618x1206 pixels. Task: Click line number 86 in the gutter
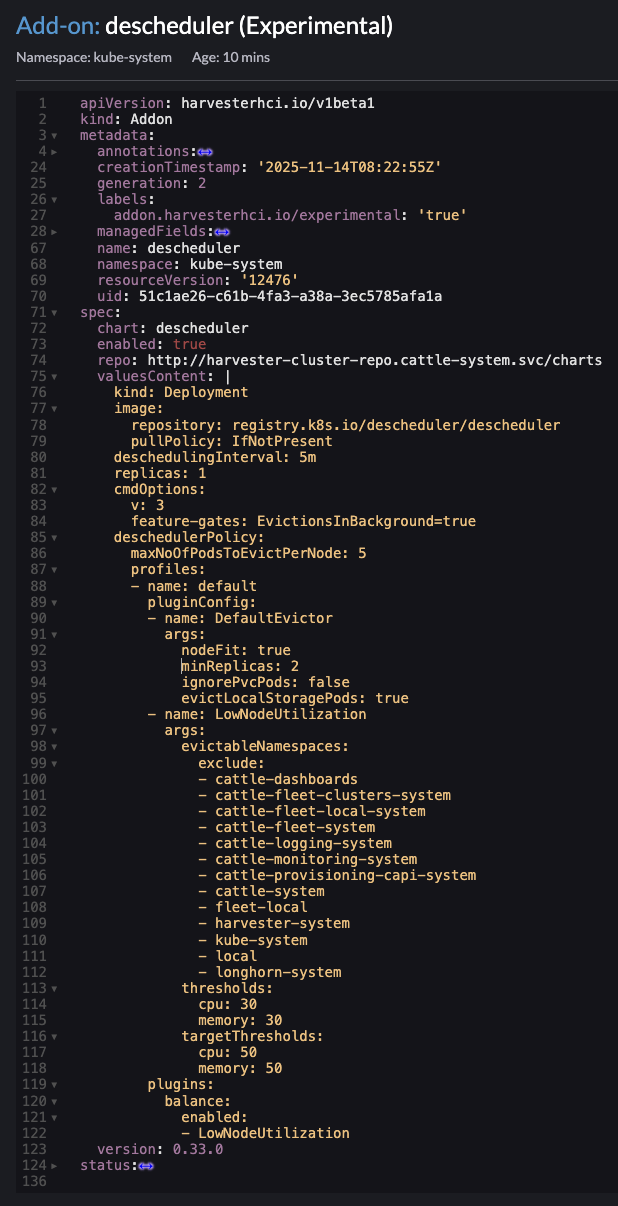pyautogui.click(x=38, y=553)
